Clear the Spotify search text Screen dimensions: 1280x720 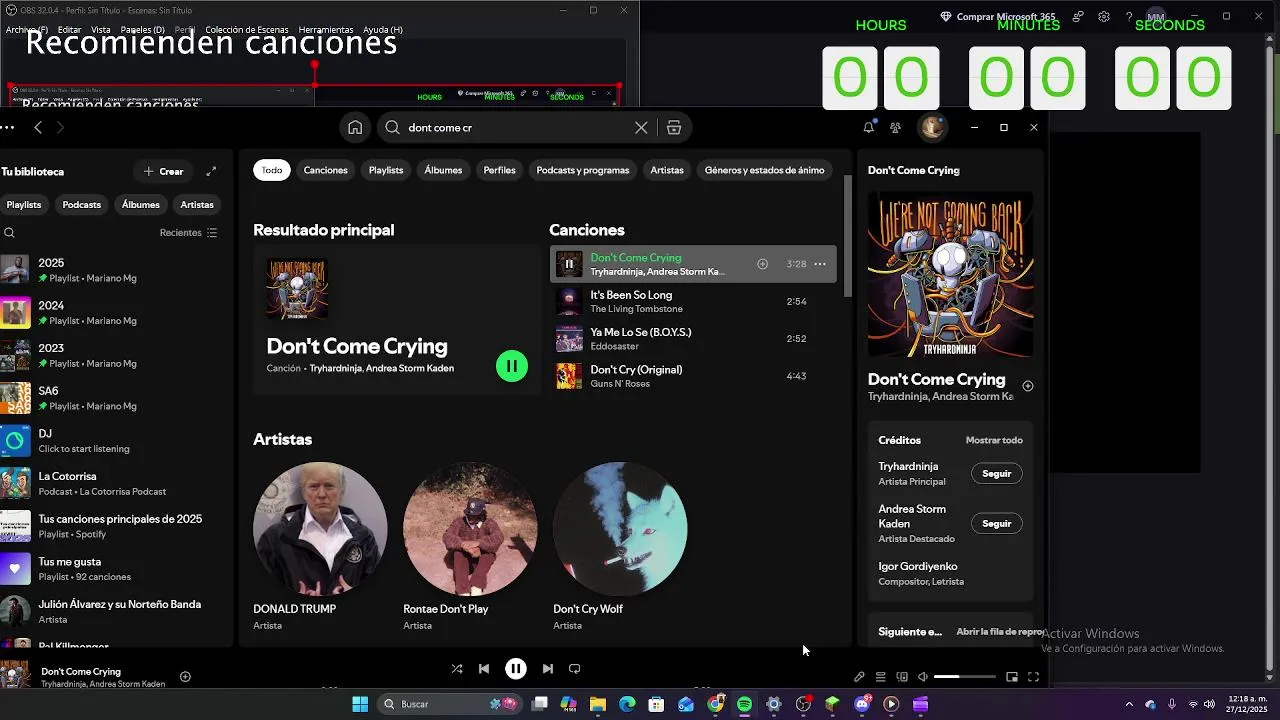point(641,128)
